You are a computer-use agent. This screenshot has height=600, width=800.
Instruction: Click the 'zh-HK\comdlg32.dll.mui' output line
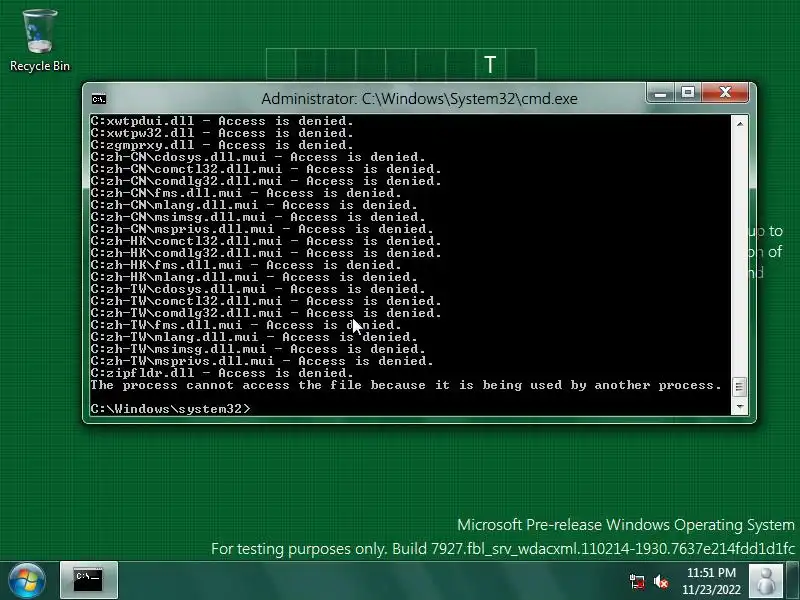(x=266, y=253)
